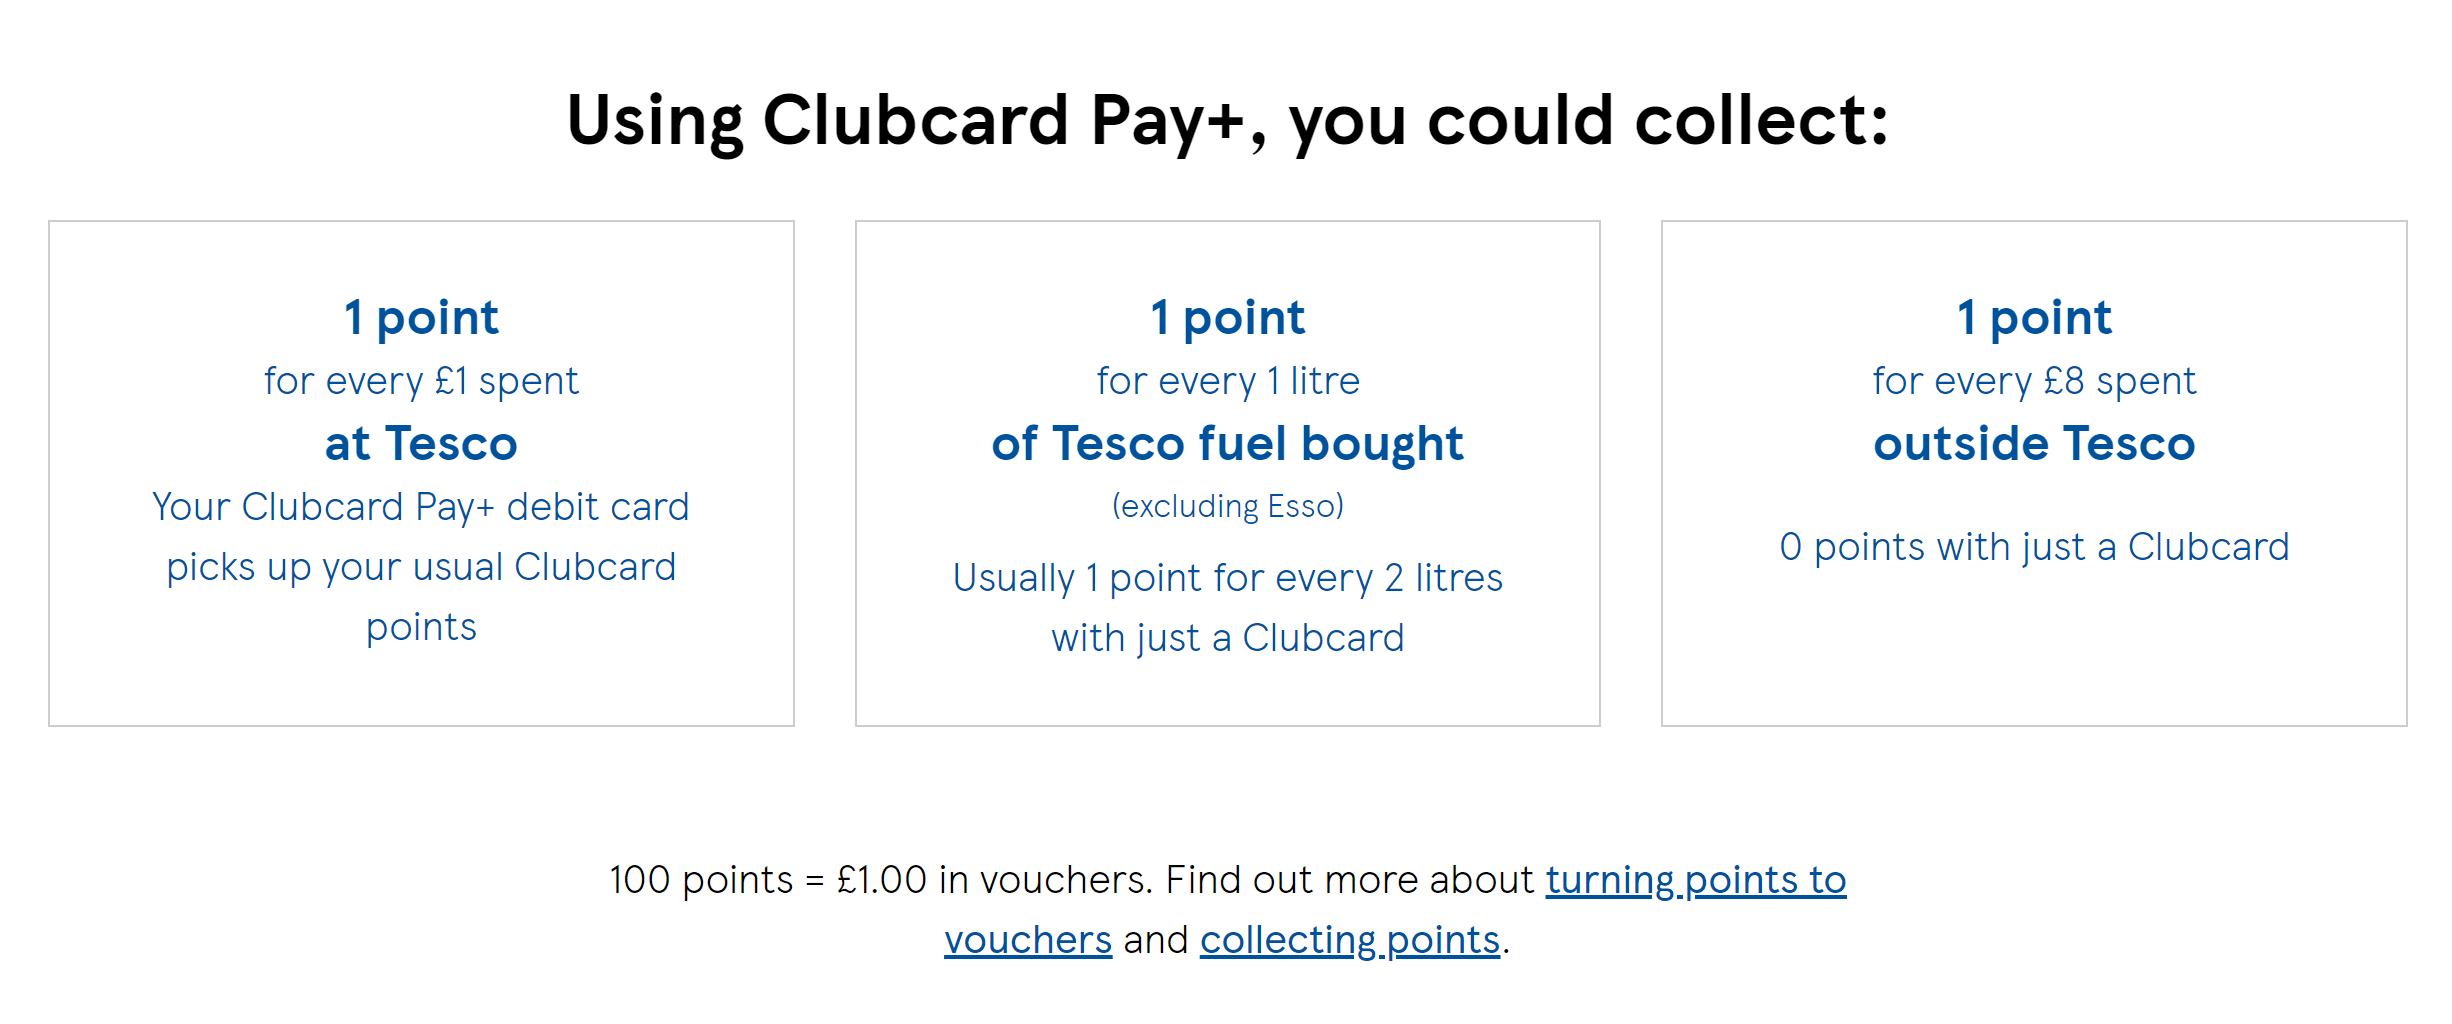Select the "for every 1 litre" text

1227,381
